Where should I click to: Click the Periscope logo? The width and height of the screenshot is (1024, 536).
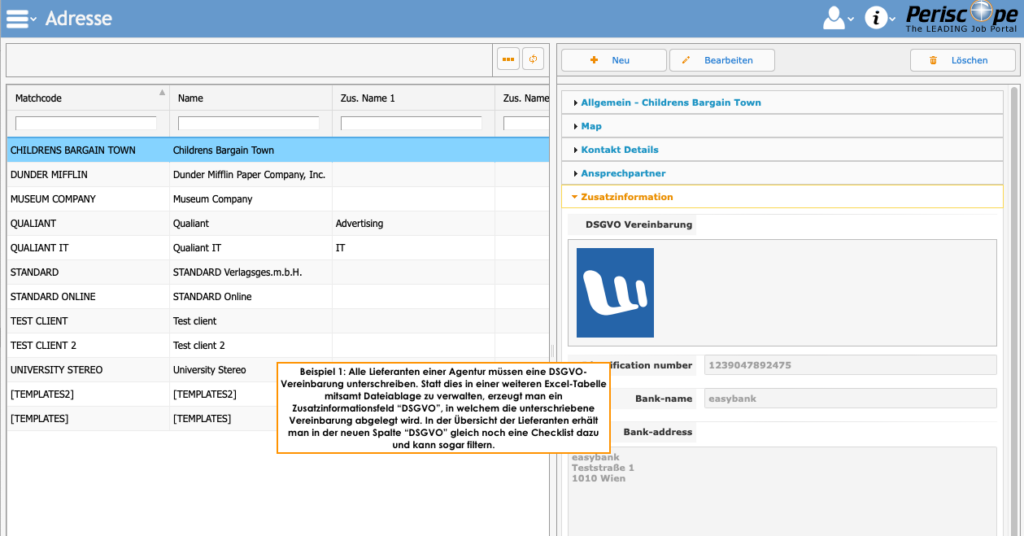point(961,18)
